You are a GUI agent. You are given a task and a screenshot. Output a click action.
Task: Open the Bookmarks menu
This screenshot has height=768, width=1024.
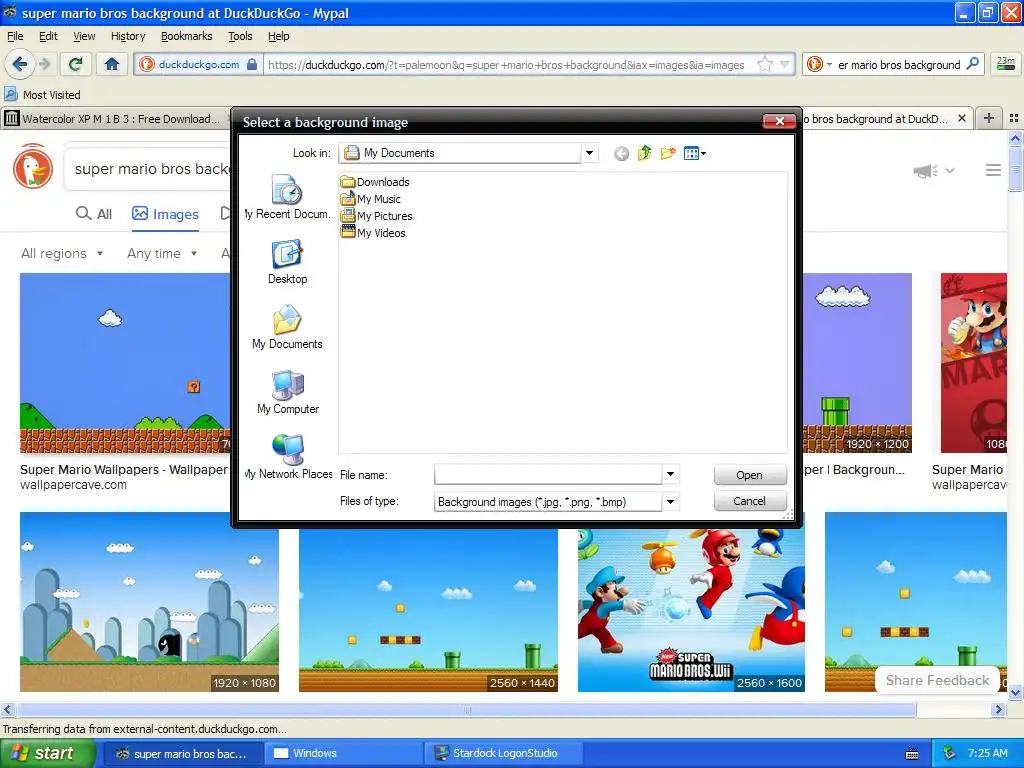187,36
